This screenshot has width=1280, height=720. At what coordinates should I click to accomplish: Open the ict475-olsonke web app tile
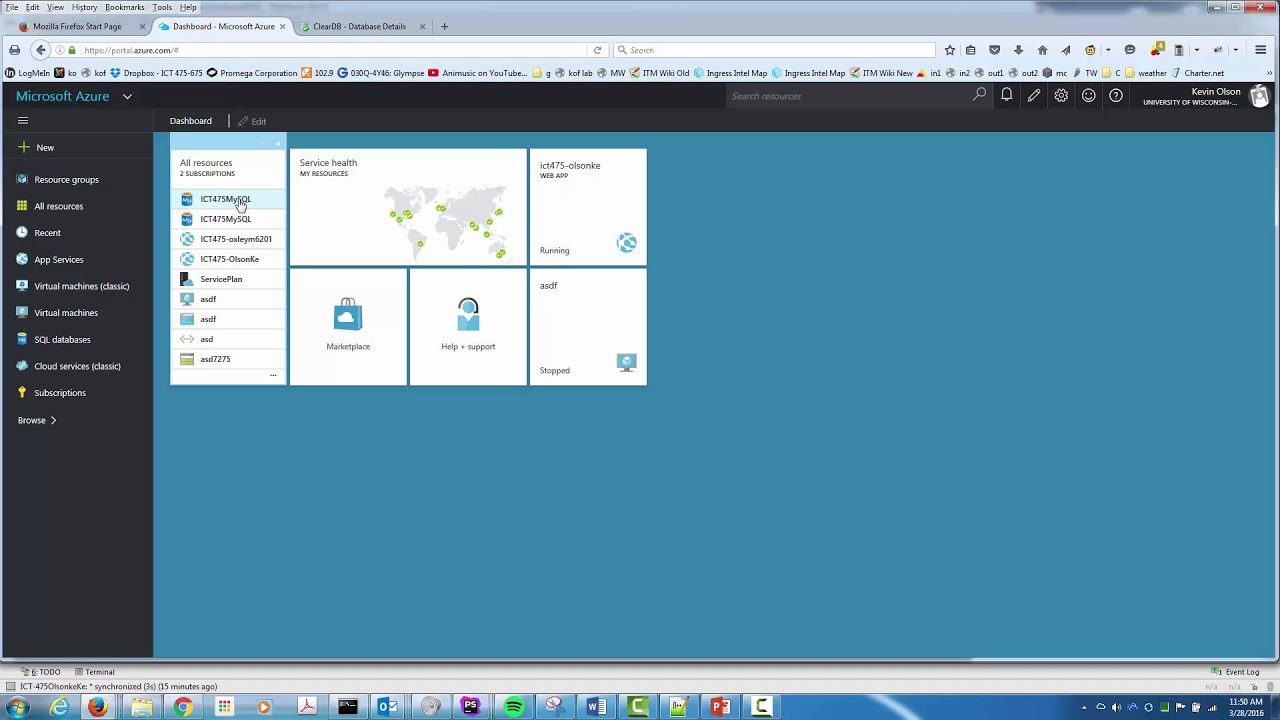point(588,207)
